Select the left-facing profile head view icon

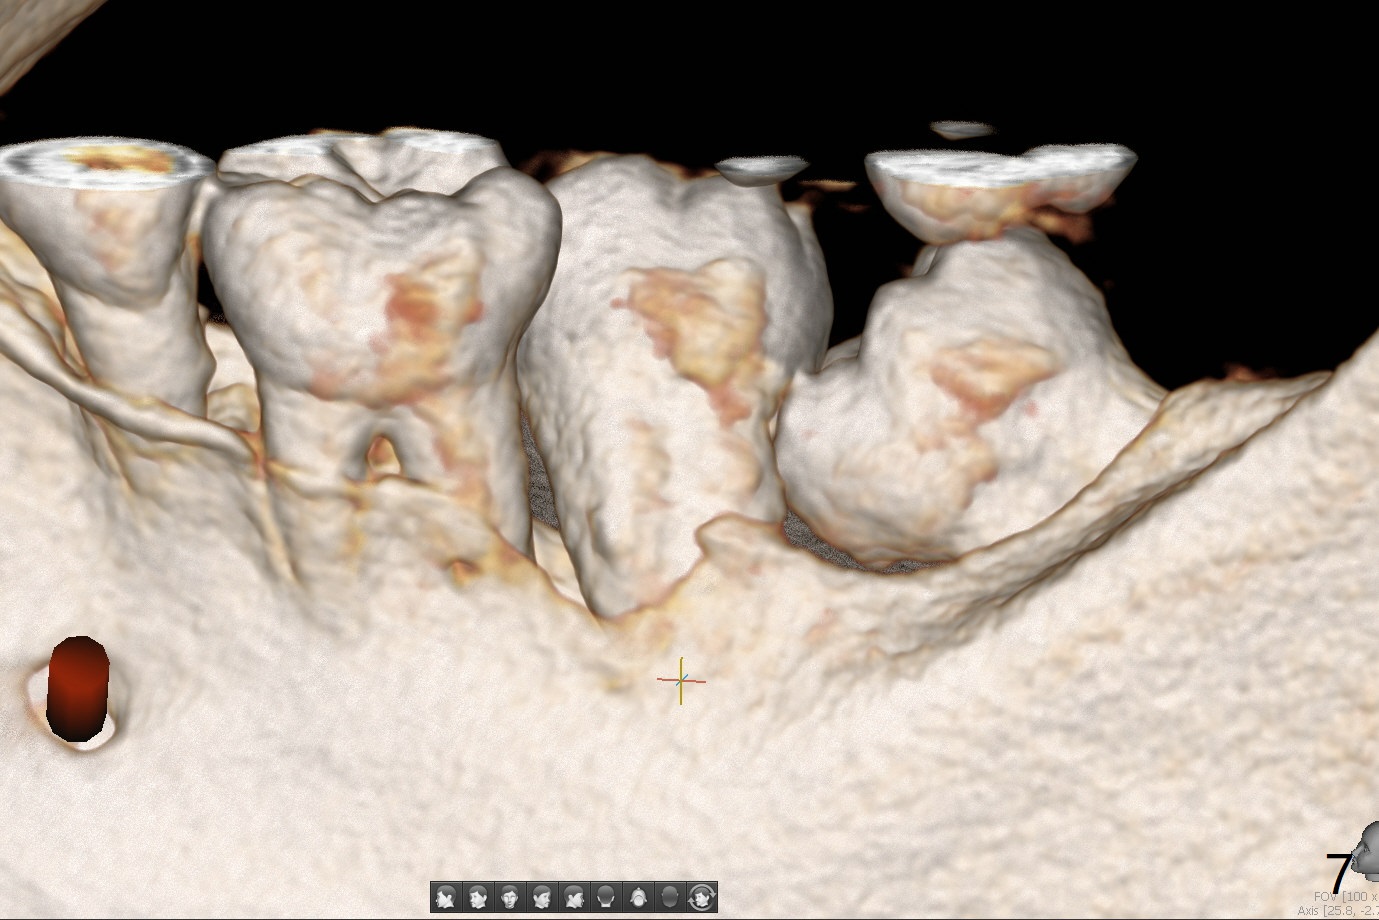446,897
